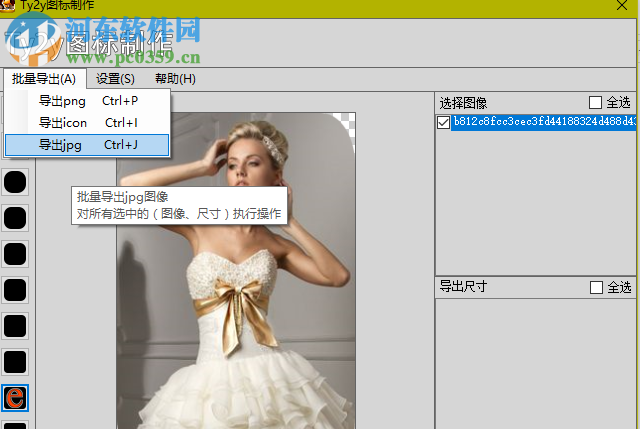640x429 pixels.
Task: Select the black icon directly above the e icon
Action: [x=15, y=362]
